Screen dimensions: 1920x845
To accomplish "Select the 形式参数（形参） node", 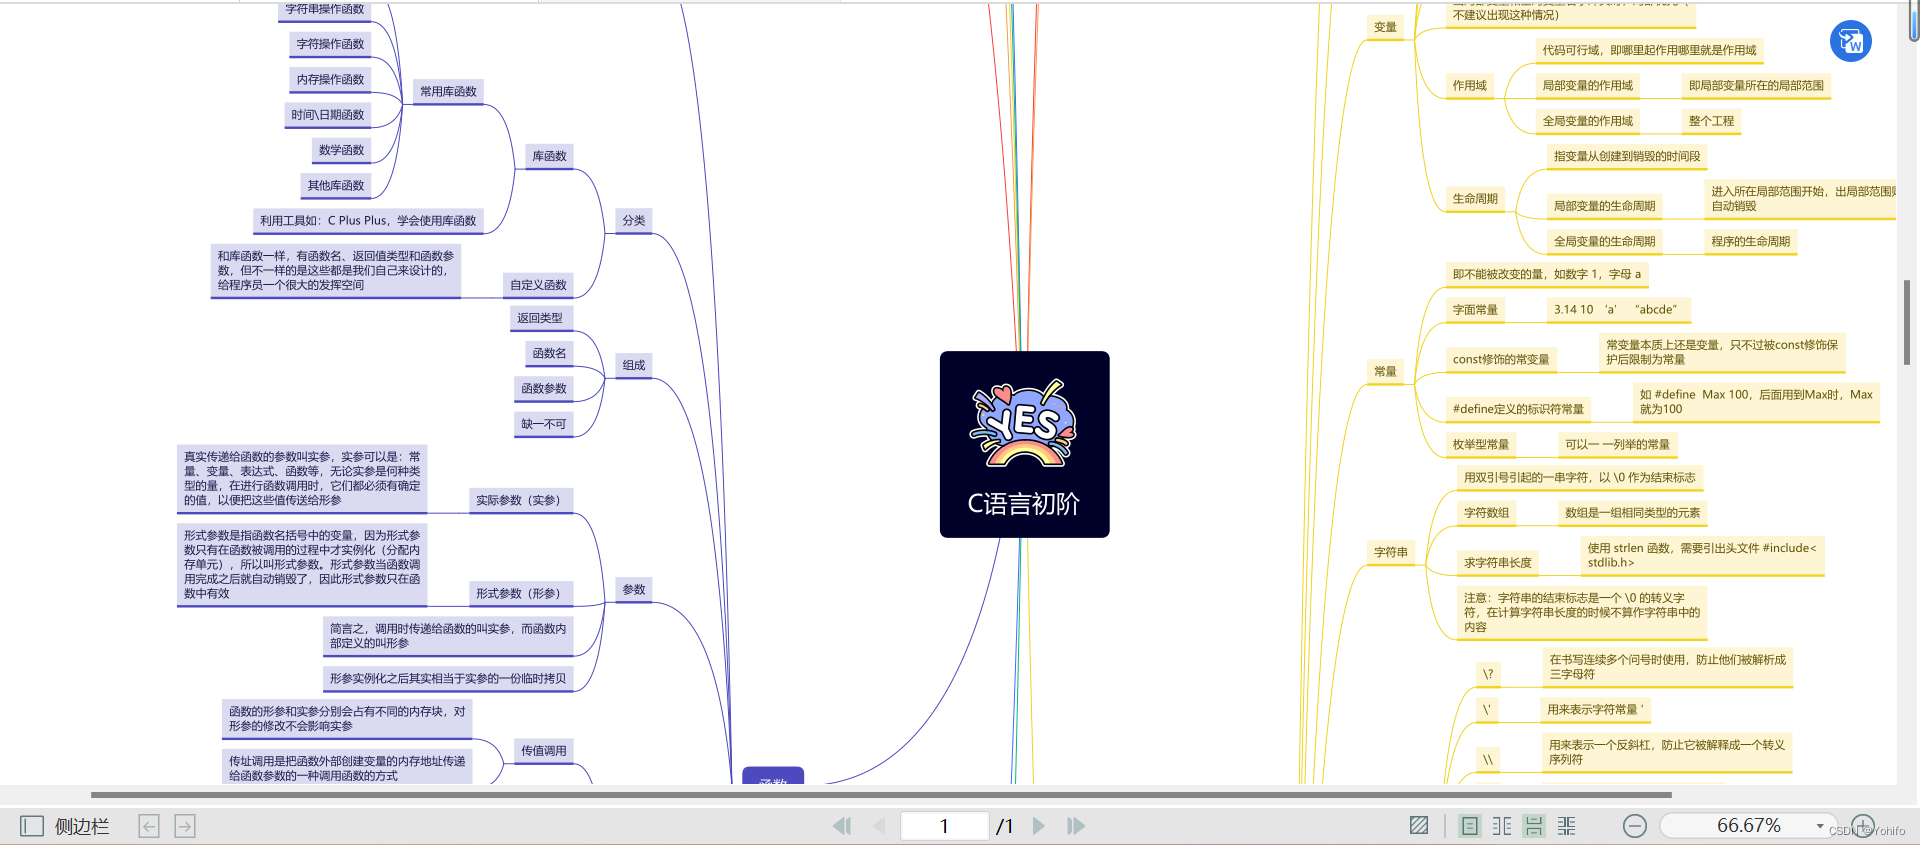I will tap(520, 593).
